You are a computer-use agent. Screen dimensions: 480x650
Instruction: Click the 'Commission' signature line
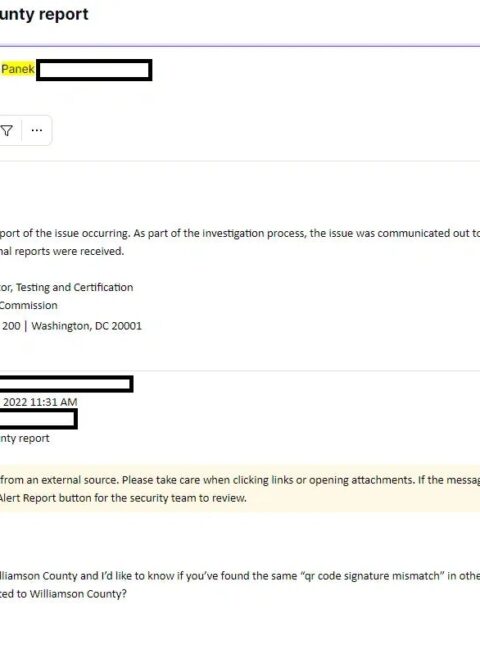click(29, 306)
